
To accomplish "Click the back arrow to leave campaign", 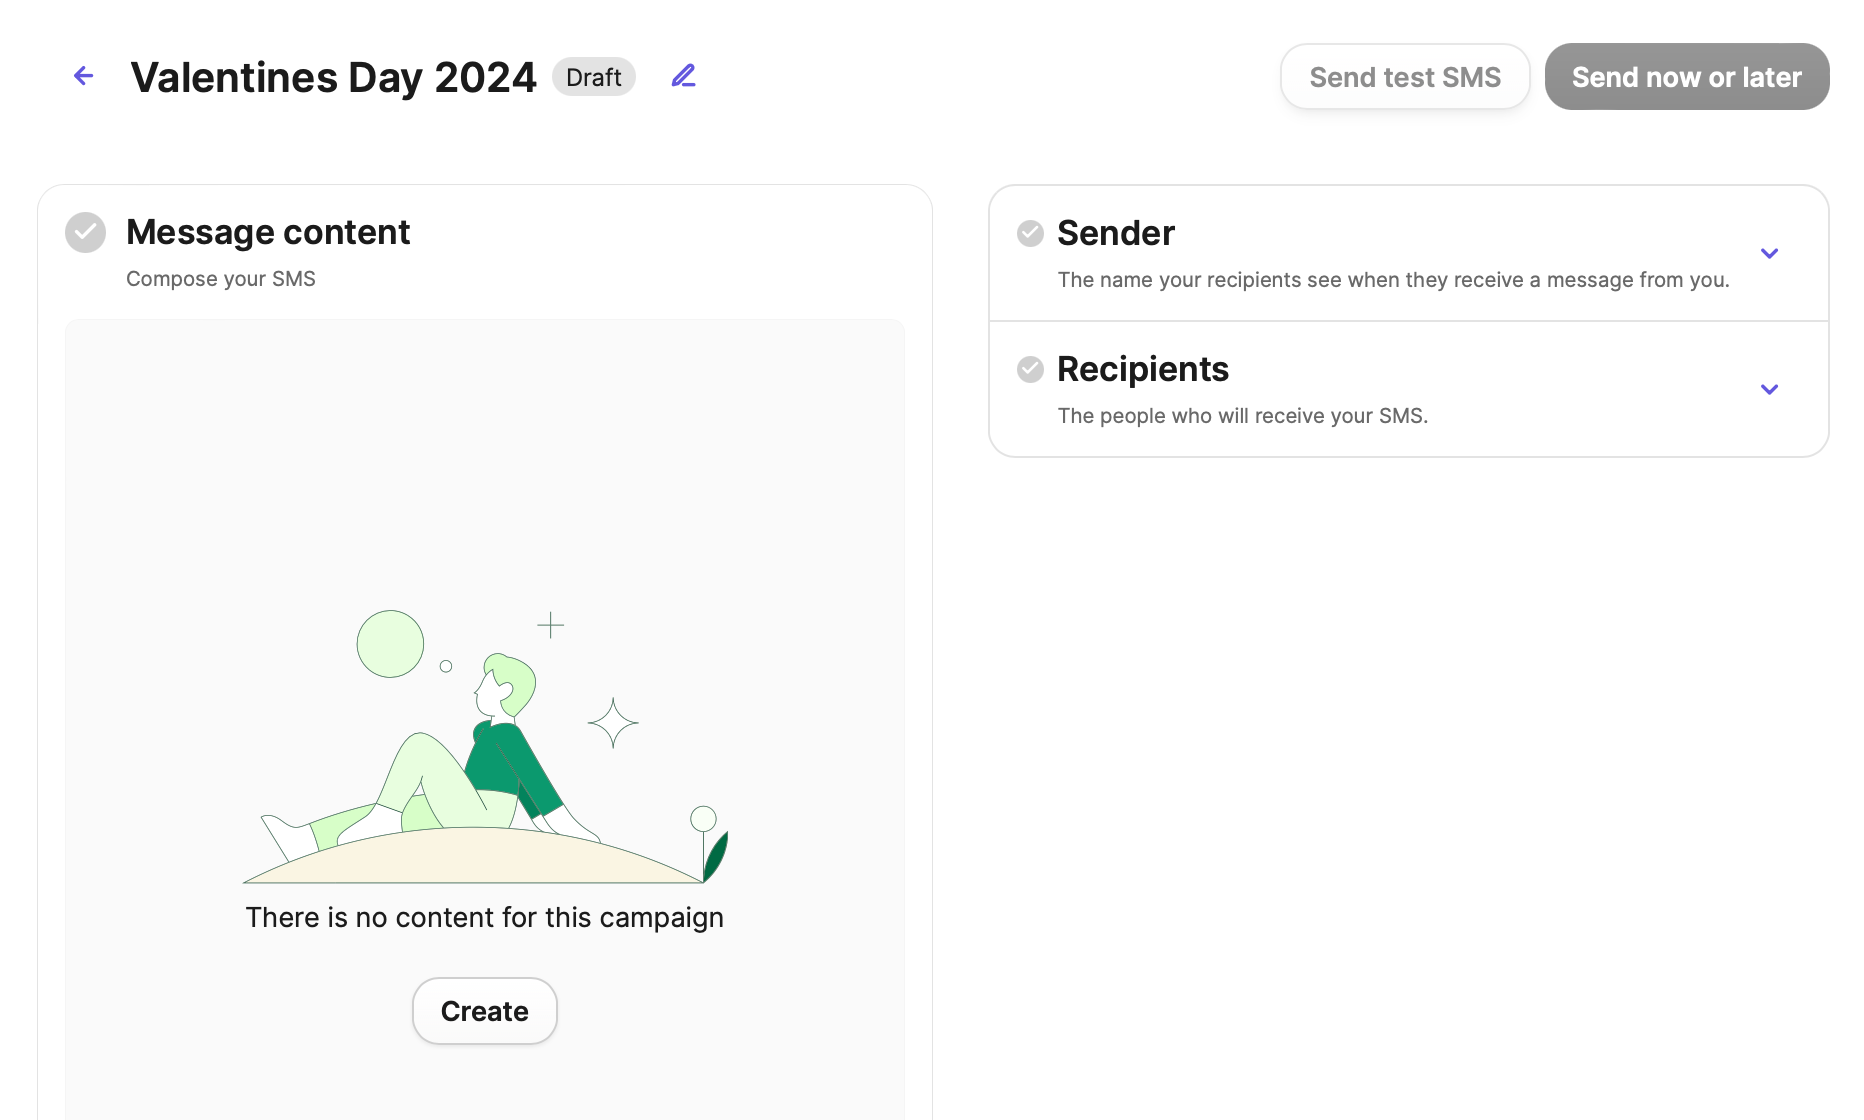I will (84, 76).
